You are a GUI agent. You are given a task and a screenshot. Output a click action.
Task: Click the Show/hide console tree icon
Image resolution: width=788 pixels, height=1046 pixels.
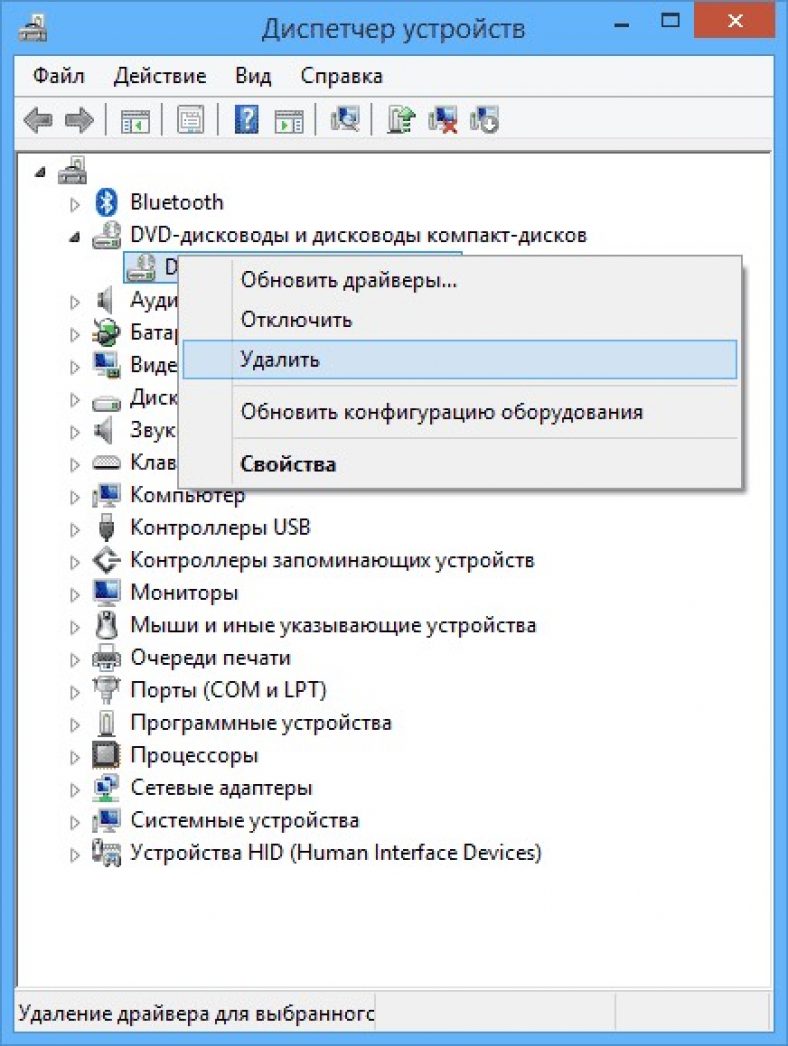click(x=135, y=121)
